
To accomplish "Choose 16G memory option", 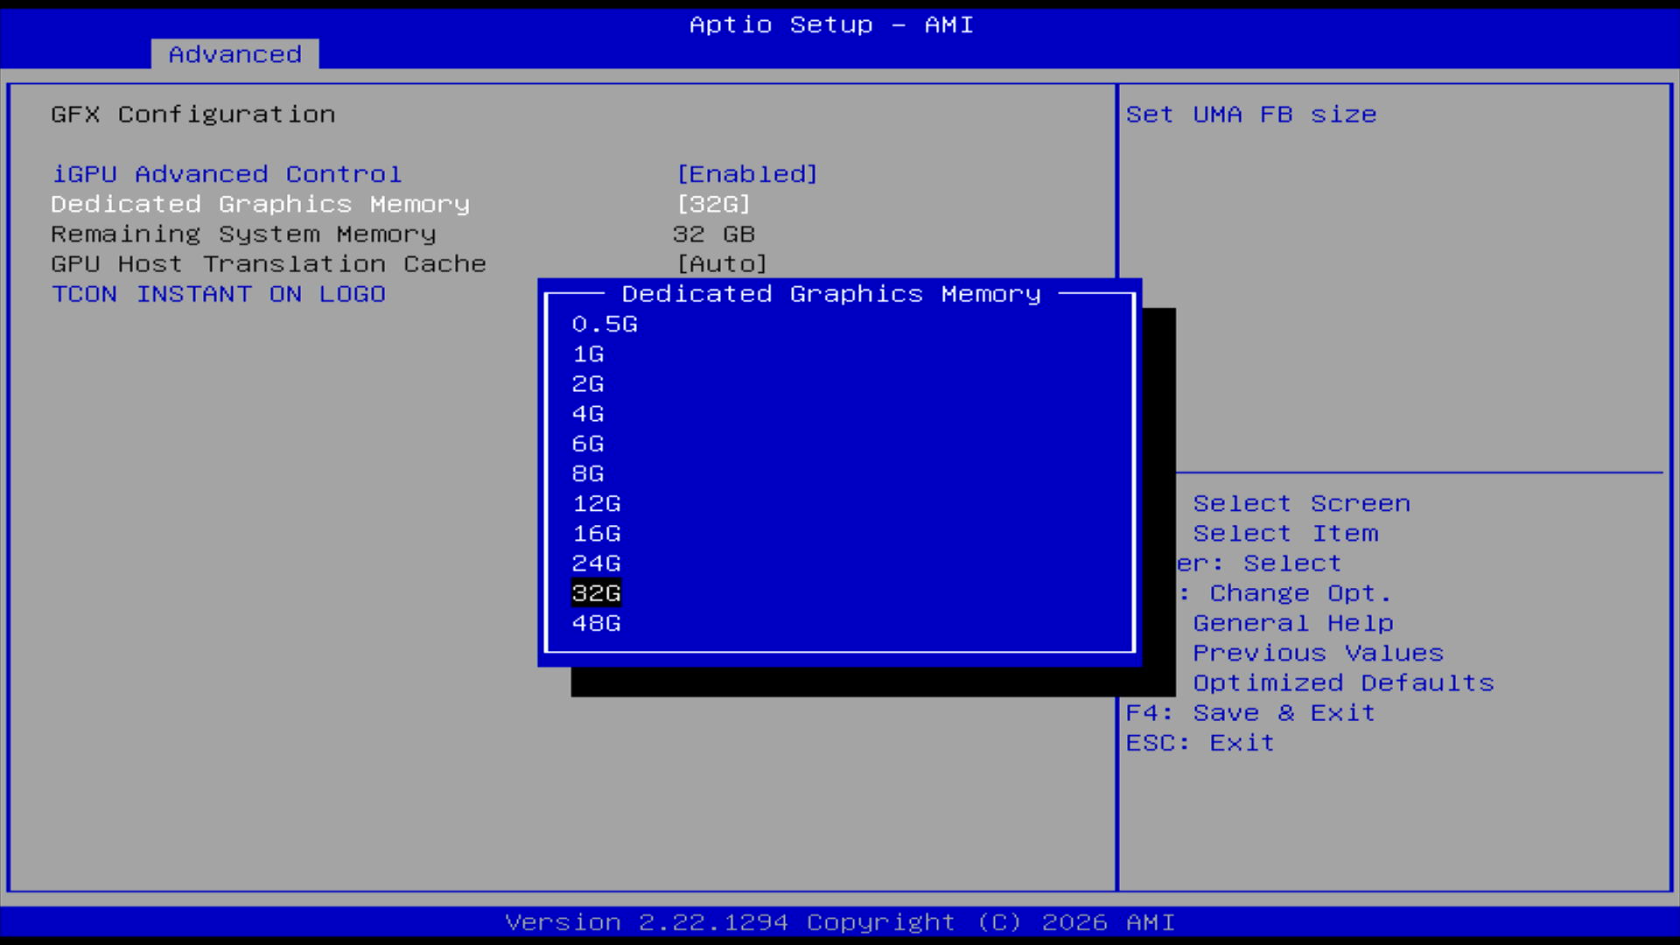I will tap(596, 534).
